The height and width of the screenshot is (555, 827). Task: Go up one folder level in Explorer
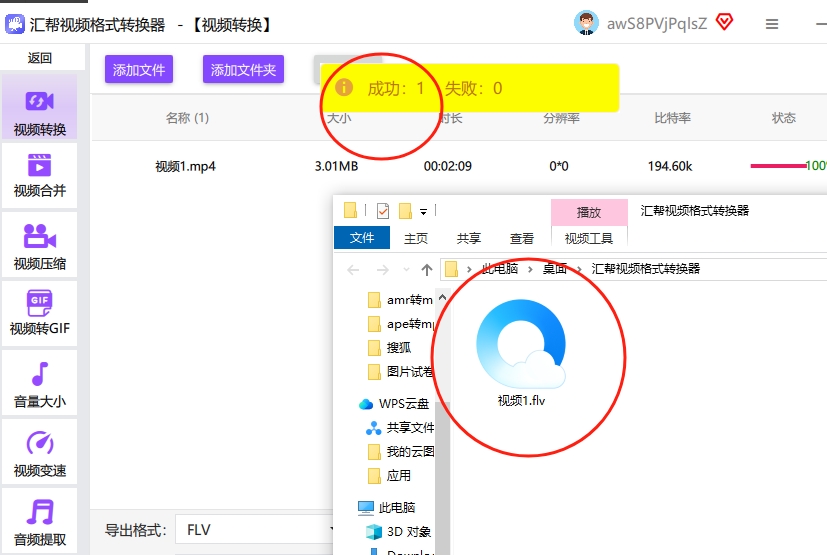point(427,270)
